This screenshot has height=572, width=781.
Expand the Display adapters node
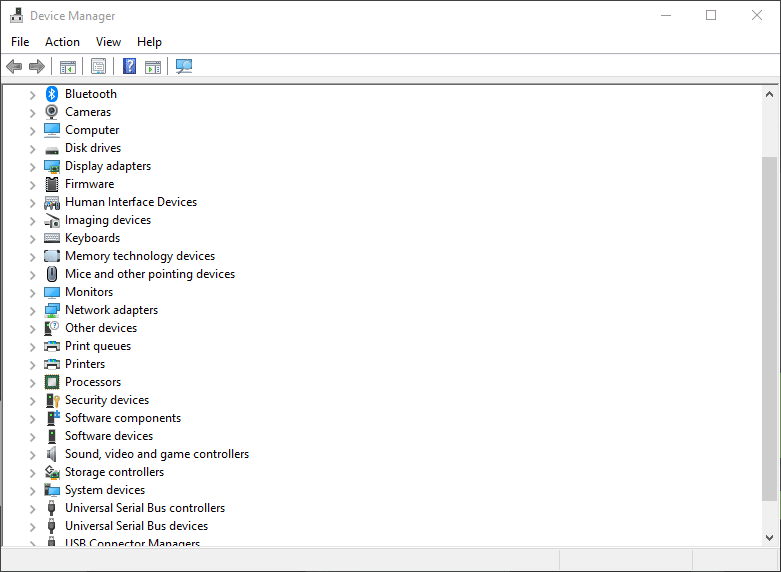(32, 167)
